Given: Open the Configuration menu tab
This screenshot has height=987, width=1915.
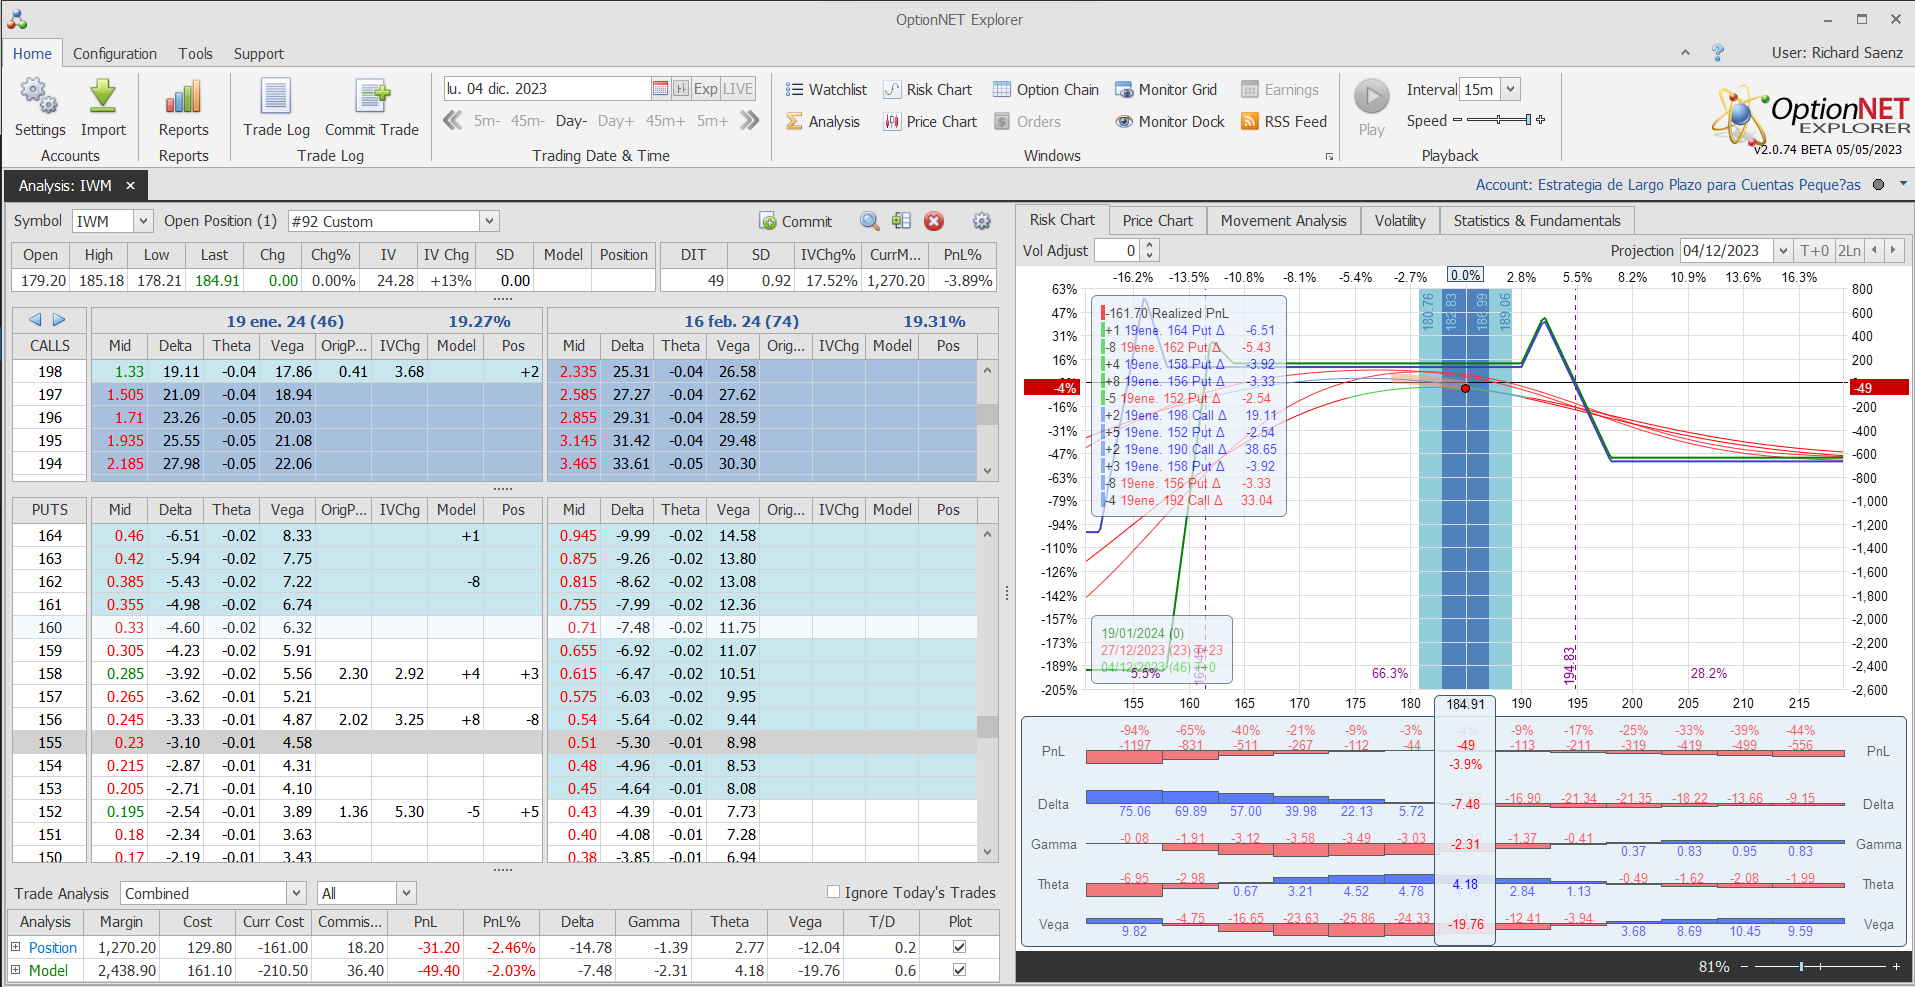Looking at the screenshot, I should [114, 54].
